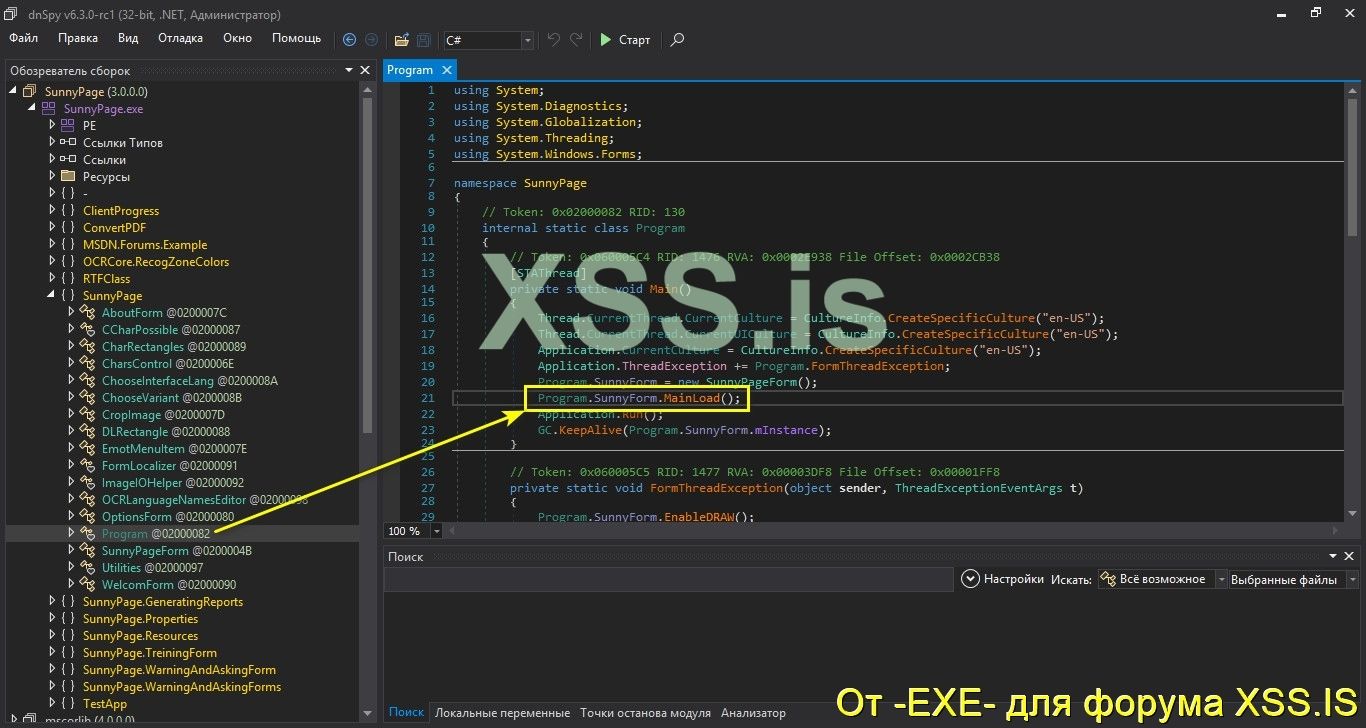Switch to the Анализатор tab

click(752, 713)
